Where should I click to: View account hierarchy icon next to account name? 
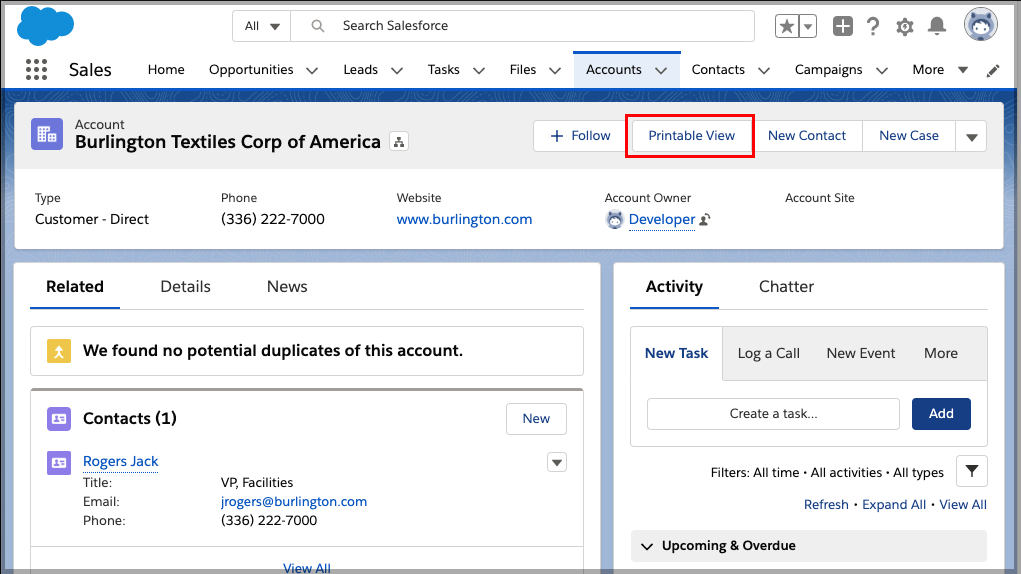[399, 141]
